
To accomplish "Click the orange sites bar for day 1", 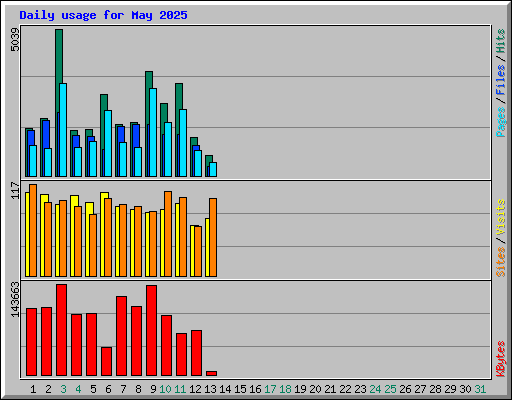I will [33, 230].
